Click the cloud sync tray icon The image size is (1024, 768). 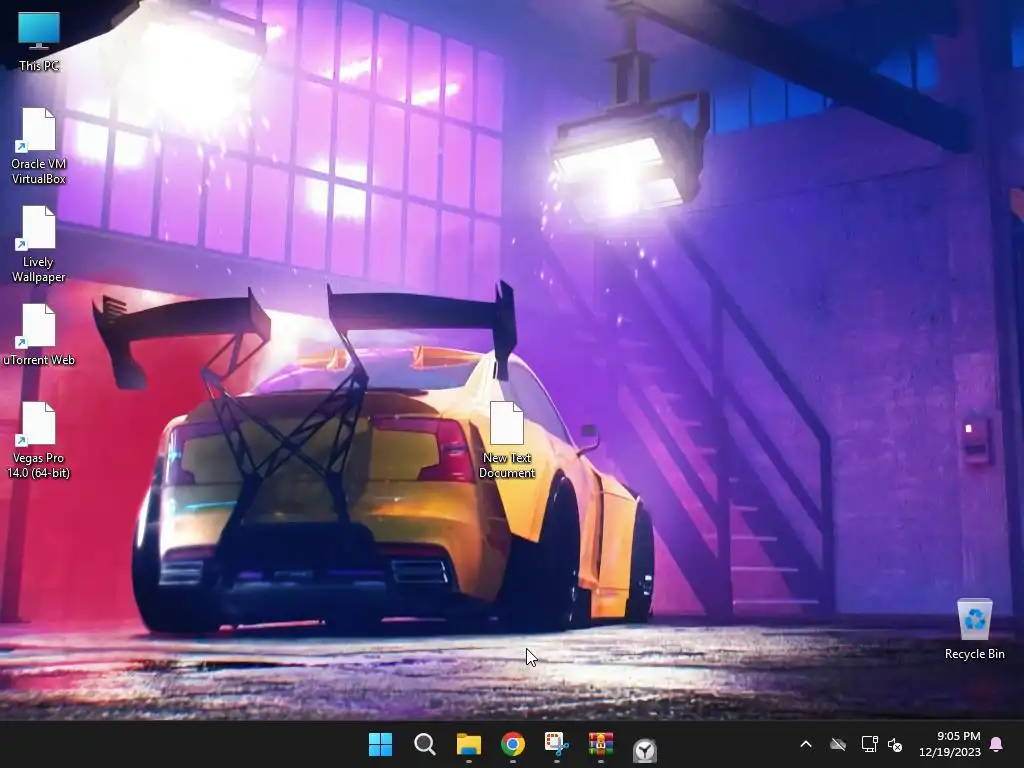838,744
